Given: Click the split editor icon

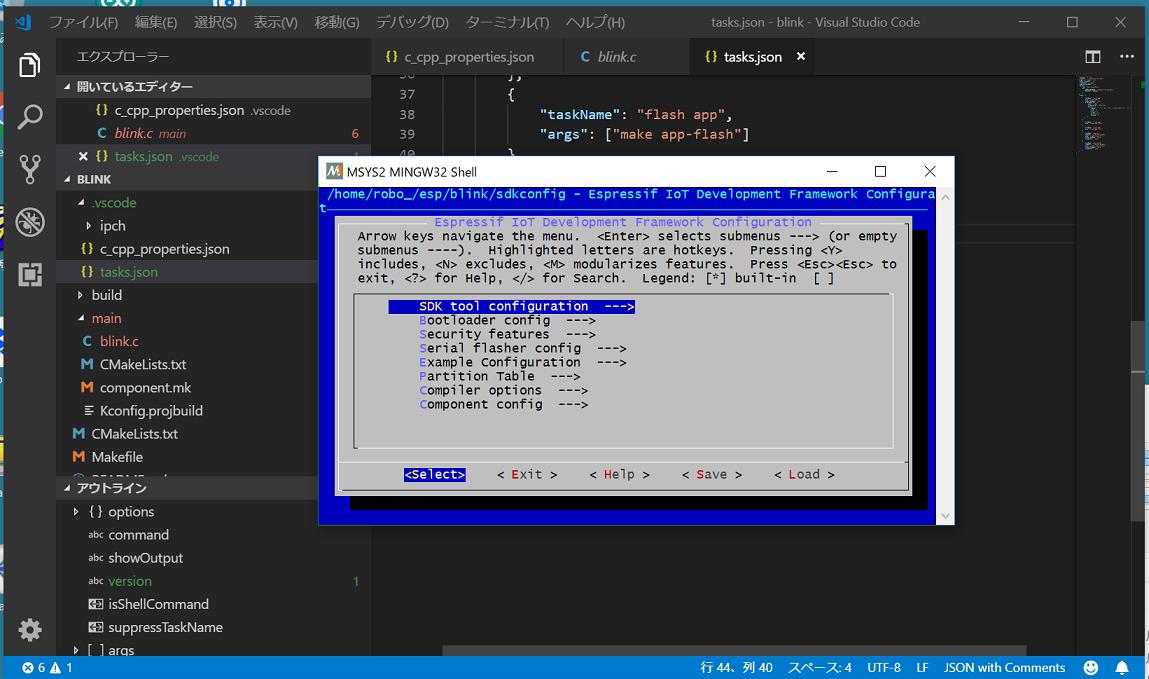Looking at the screenshot, I should pos(1092,57).
